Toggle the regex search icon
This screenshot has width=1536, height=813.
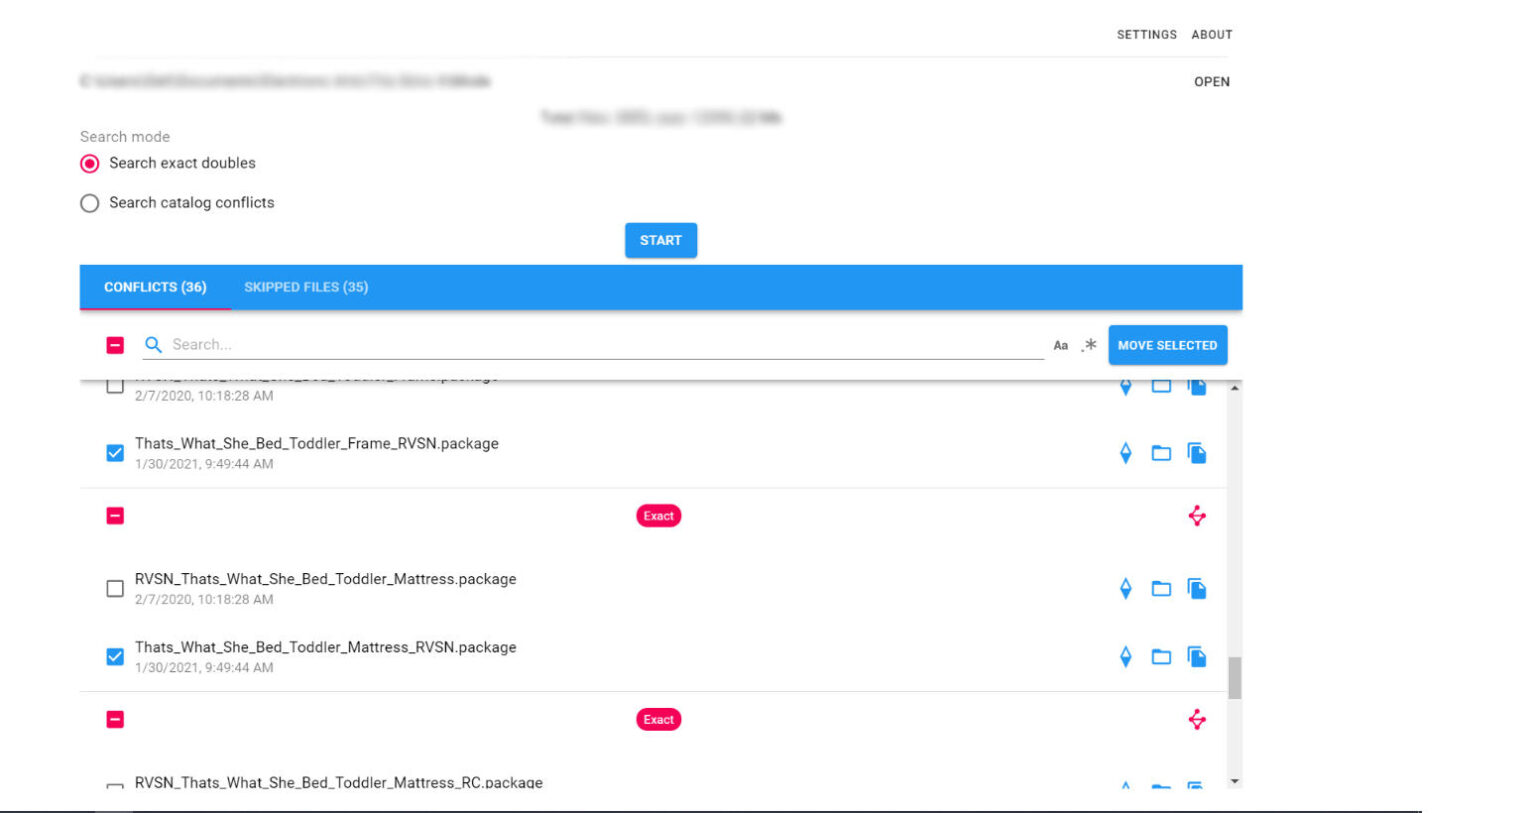point(1089,345)
